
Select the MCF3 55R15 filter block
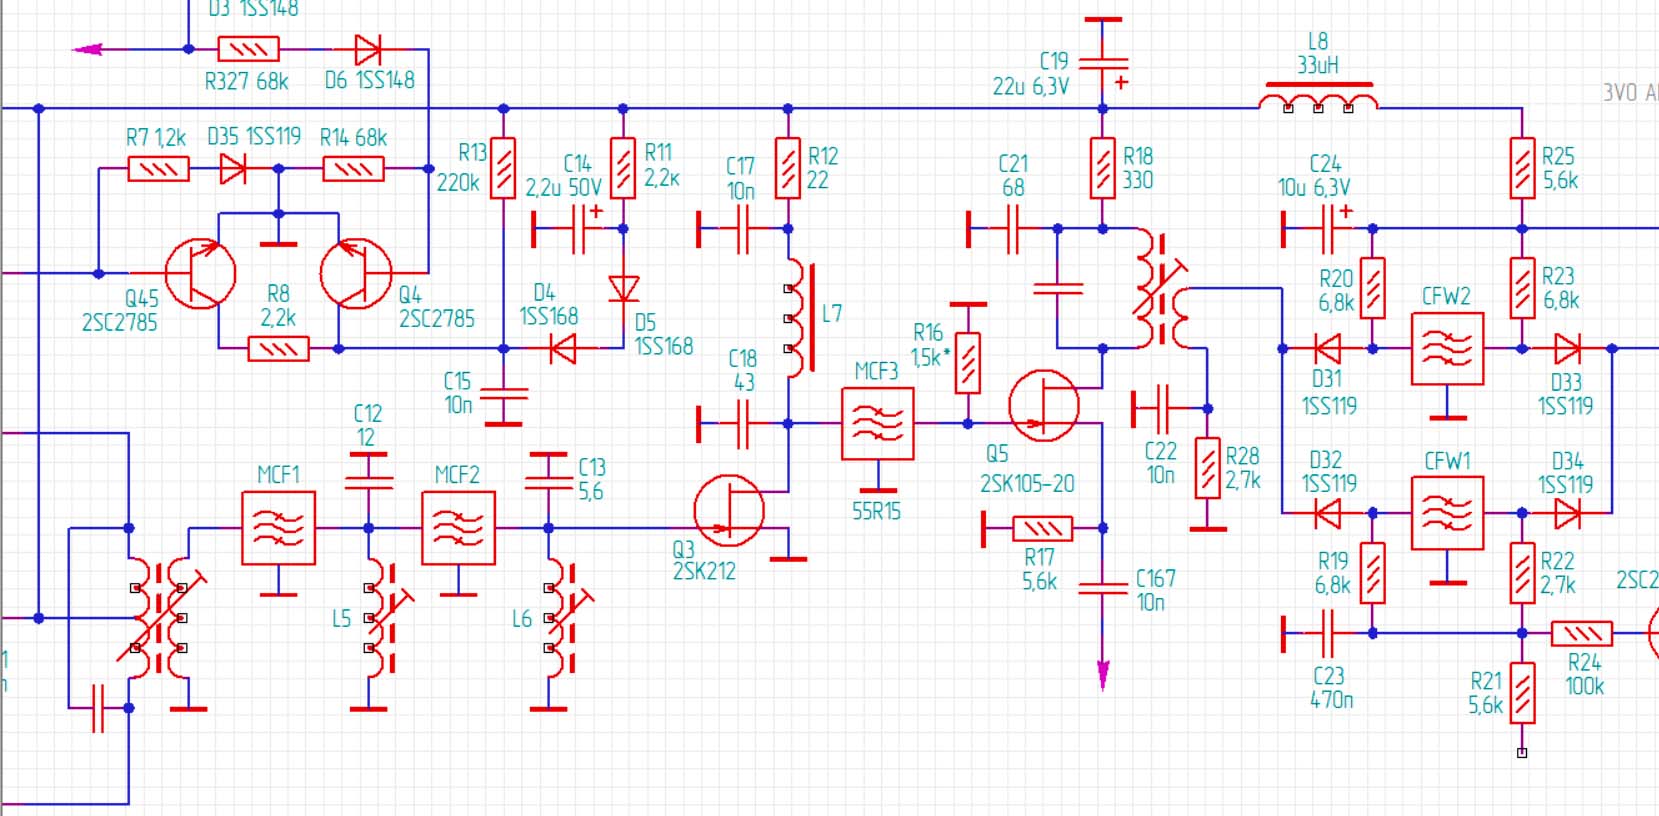[x=878, y=424]
